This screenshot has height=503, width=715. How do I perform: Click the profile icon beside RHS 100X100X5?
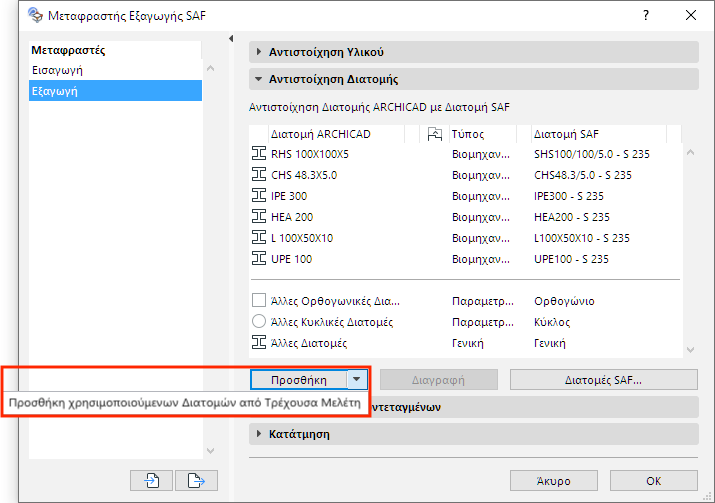[259, 154]
